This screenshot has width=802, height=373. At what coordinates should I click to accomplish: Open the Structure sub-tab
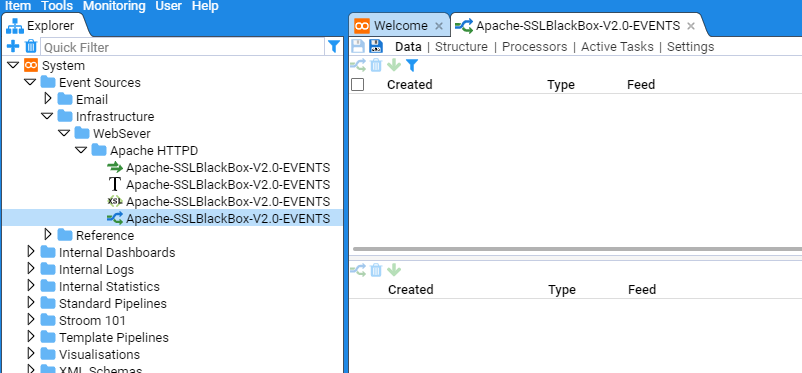click(x=461, y=47)
